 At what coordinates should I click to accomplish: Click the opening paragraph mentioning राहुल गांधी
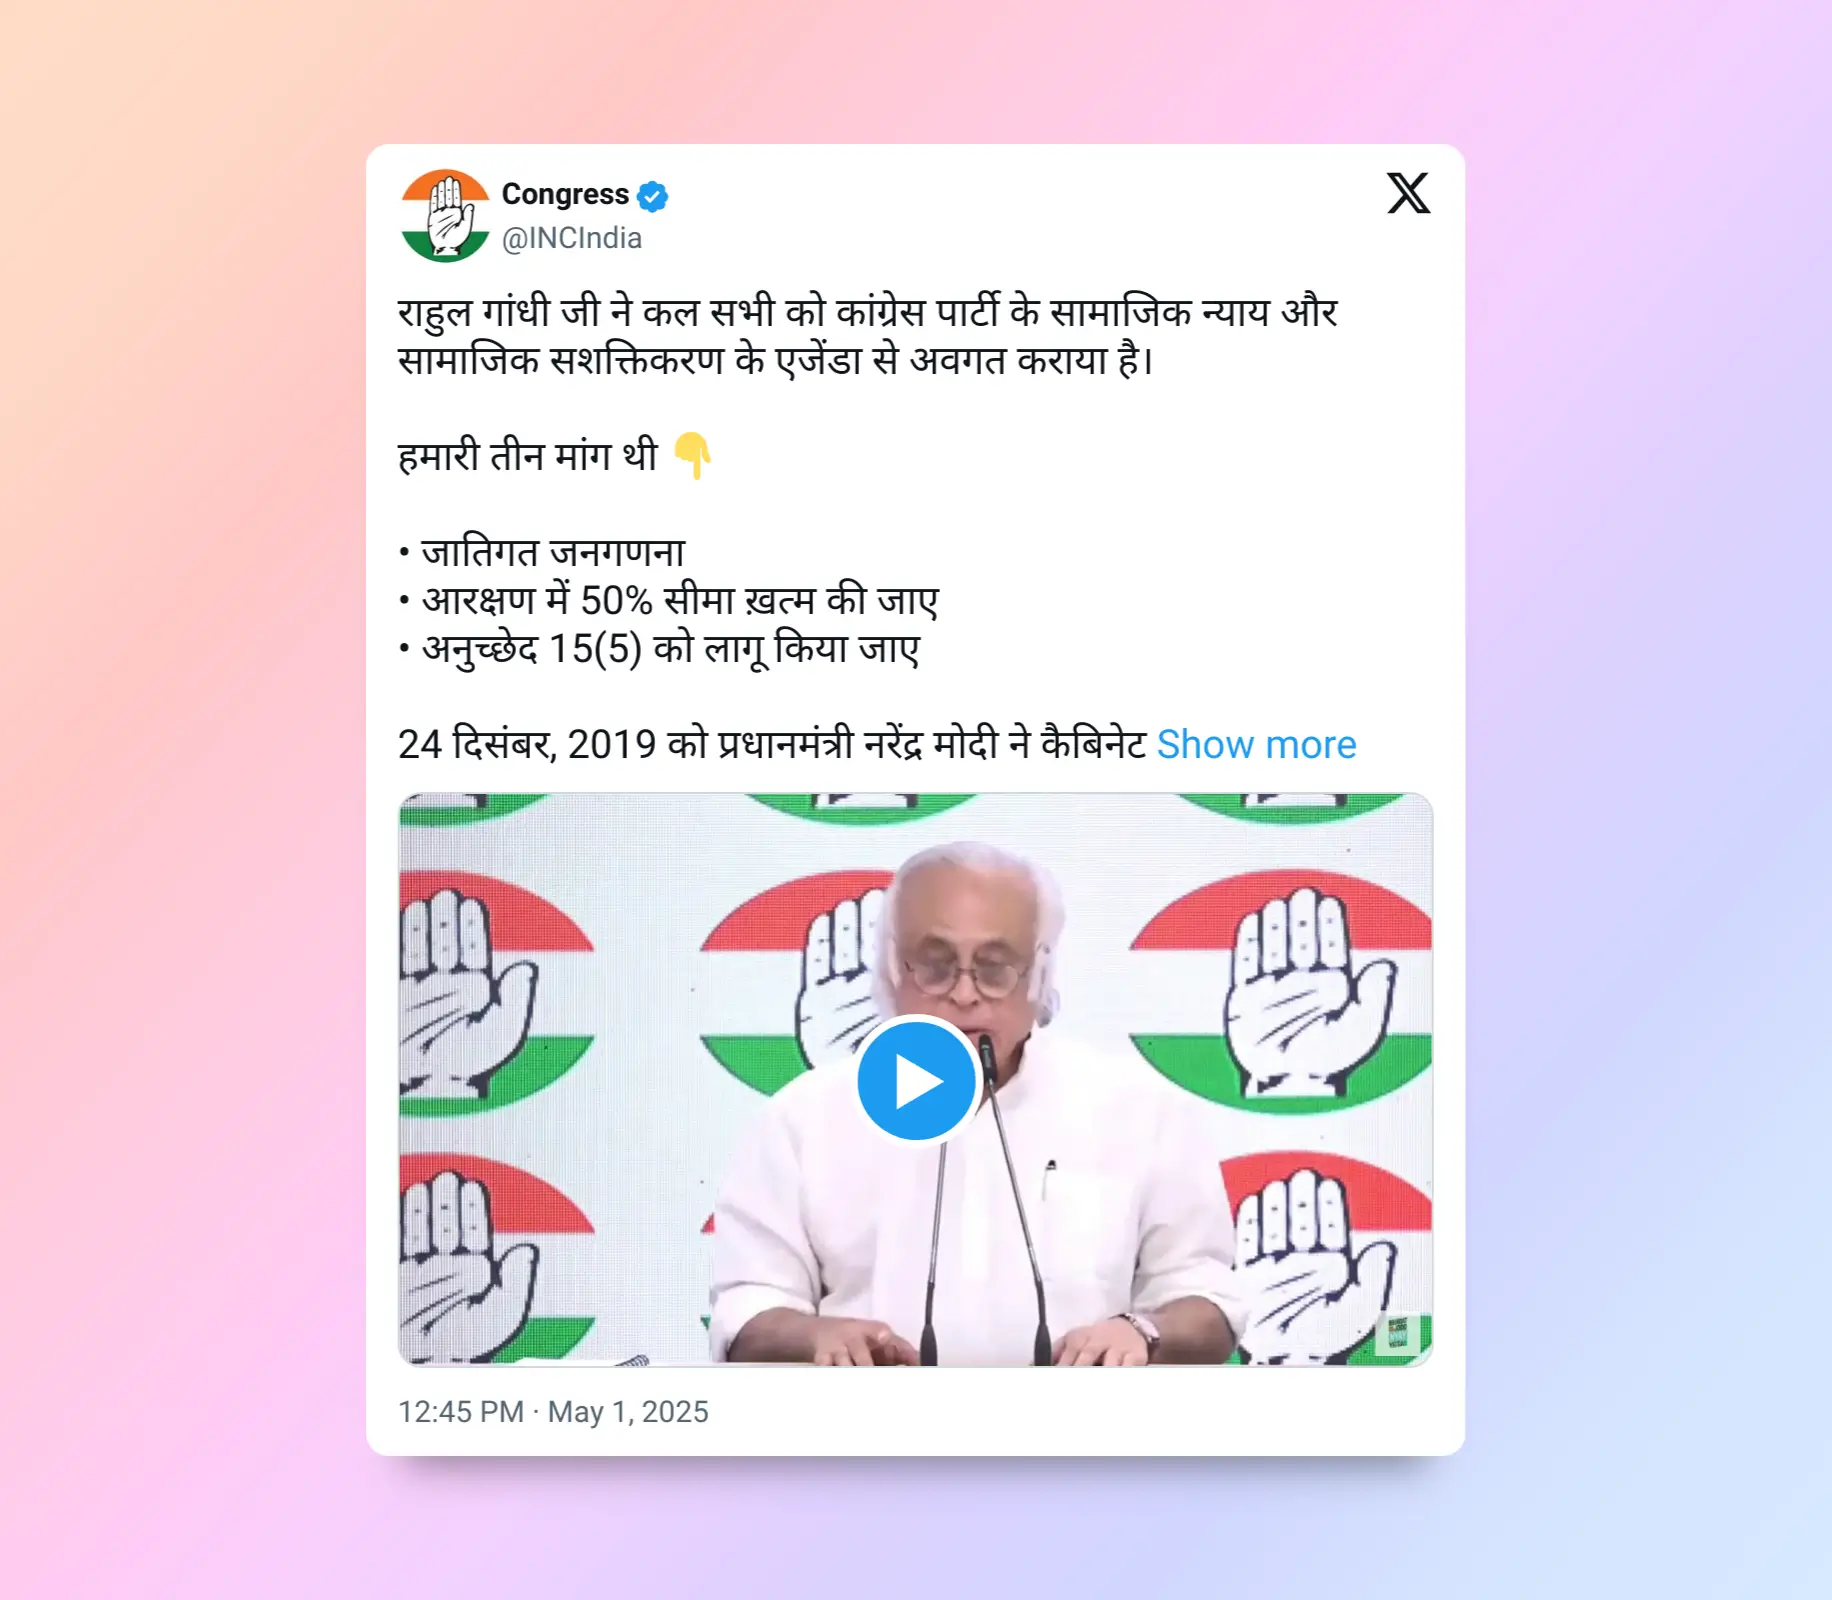click(x=868, y=336)
